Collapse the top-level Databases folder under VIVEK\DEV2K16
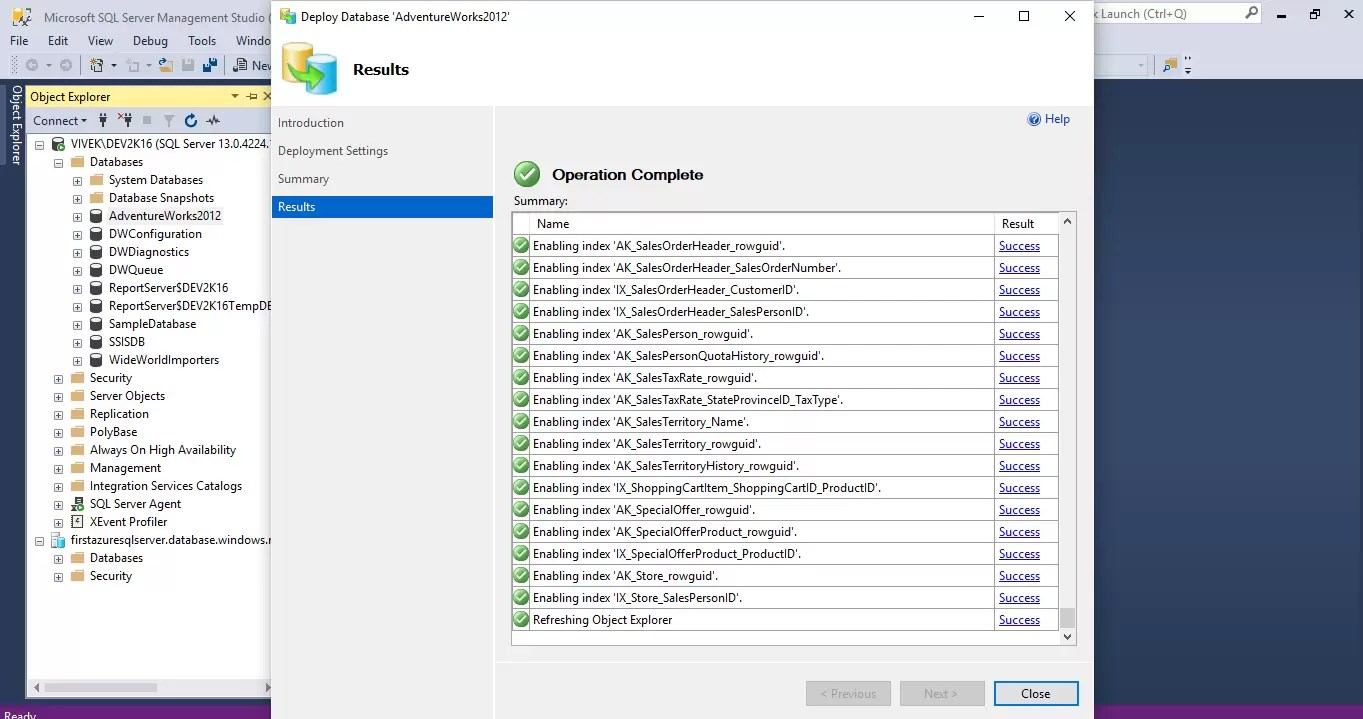The image size is (1363, 719). point(58,162)
